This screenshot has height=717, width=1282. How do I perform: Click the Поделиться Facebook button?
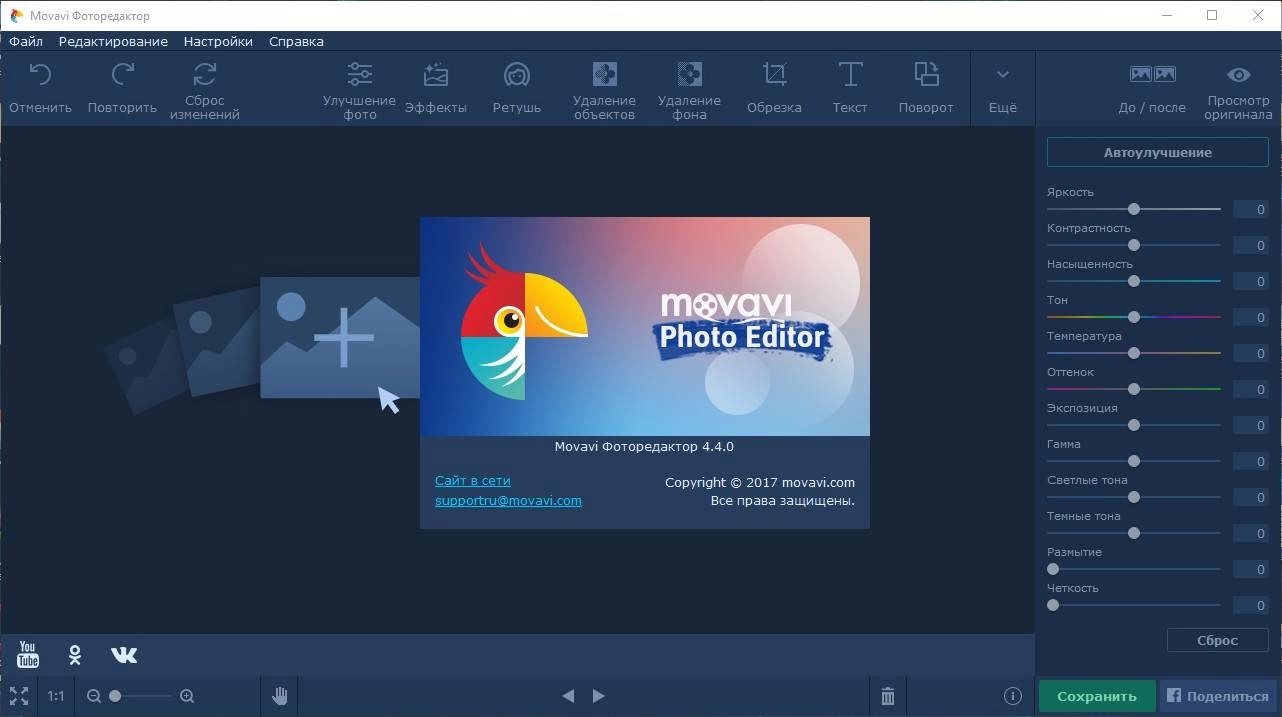[x=1218, y=696]
